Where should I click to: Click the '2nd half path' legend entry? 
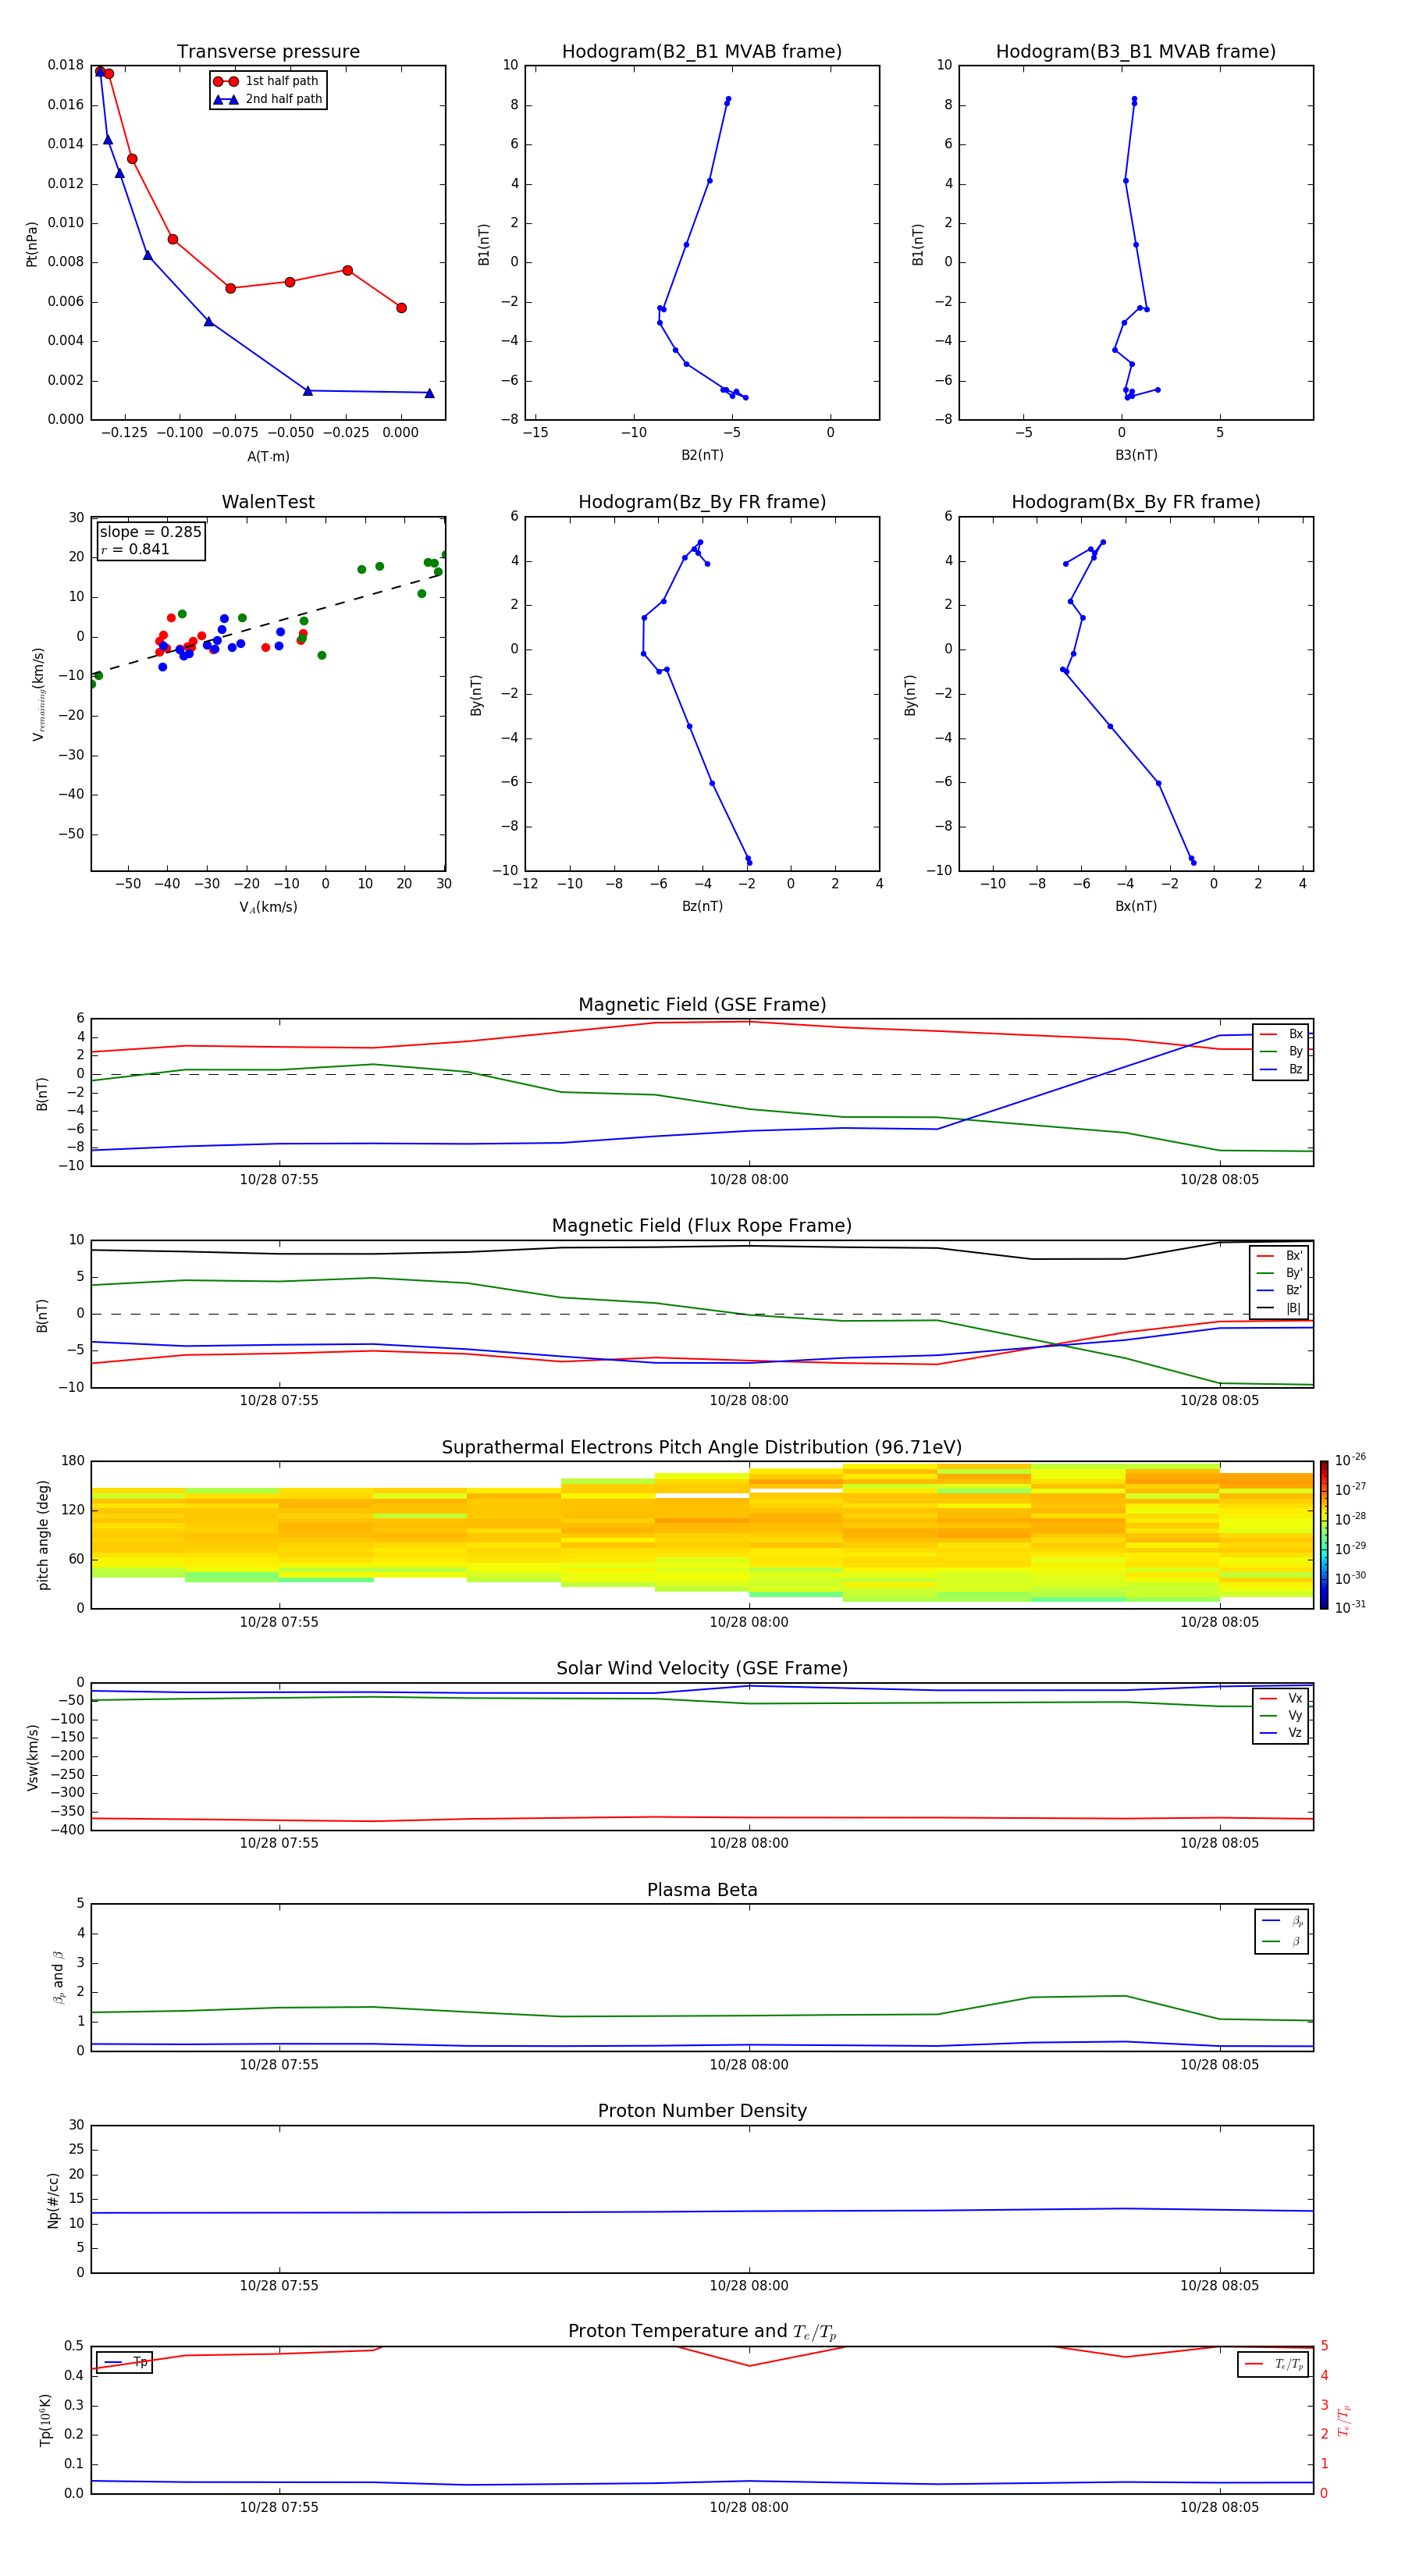pos(268,99)
